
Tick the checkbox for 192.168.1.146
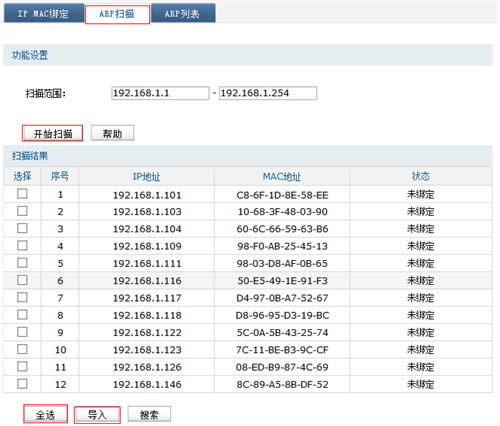(22, 384)
